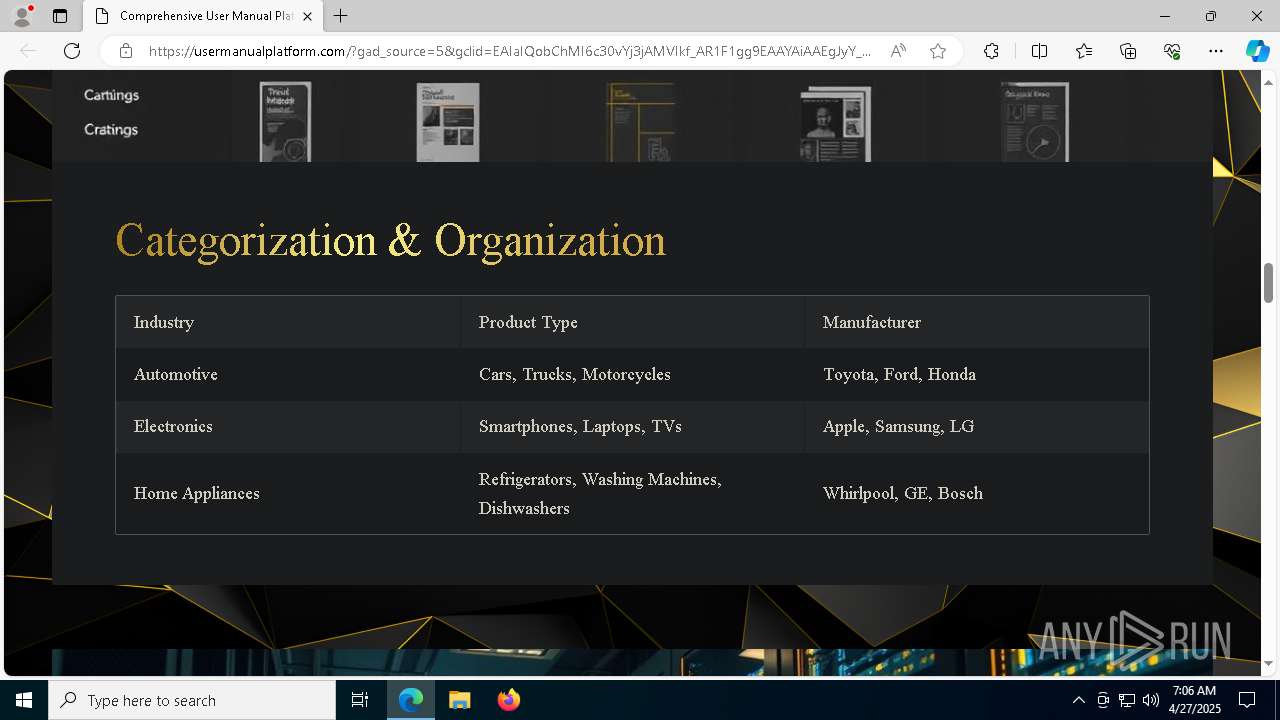Open the tab actions menu icon

60,16
